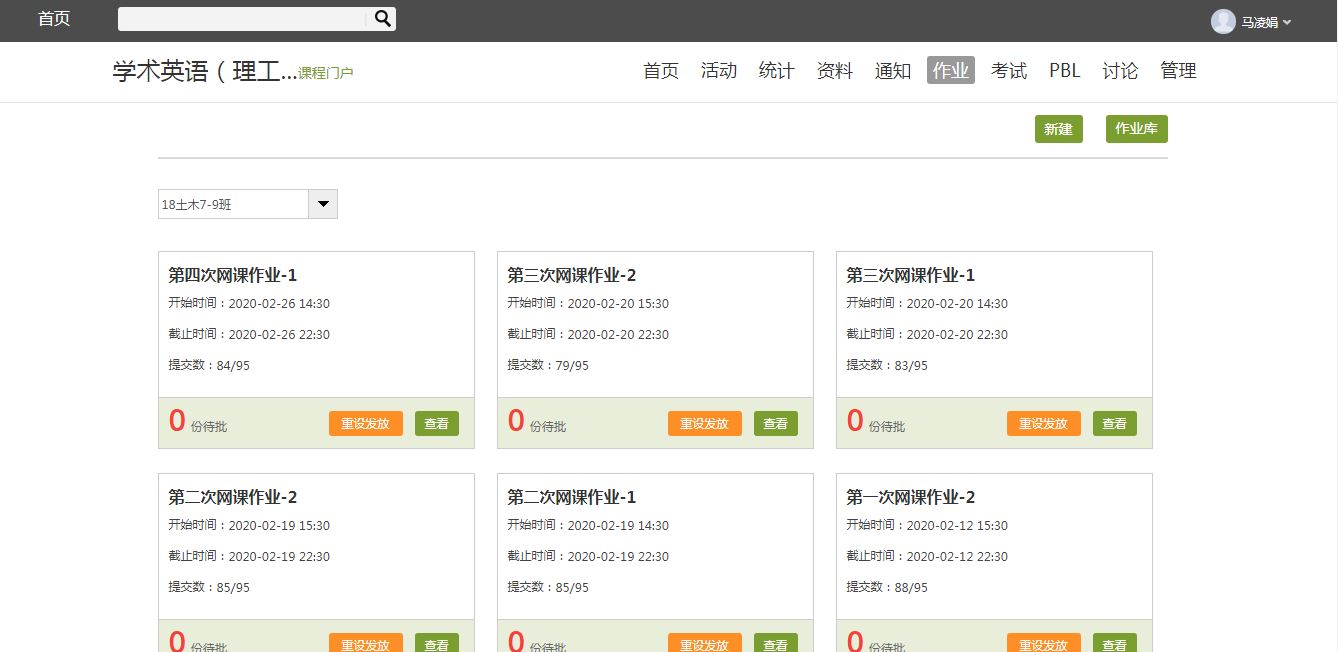The height and width of the screenshot is (652, 1338).
Task: Open the PBL tab
Action: [x=1065, y=70]
